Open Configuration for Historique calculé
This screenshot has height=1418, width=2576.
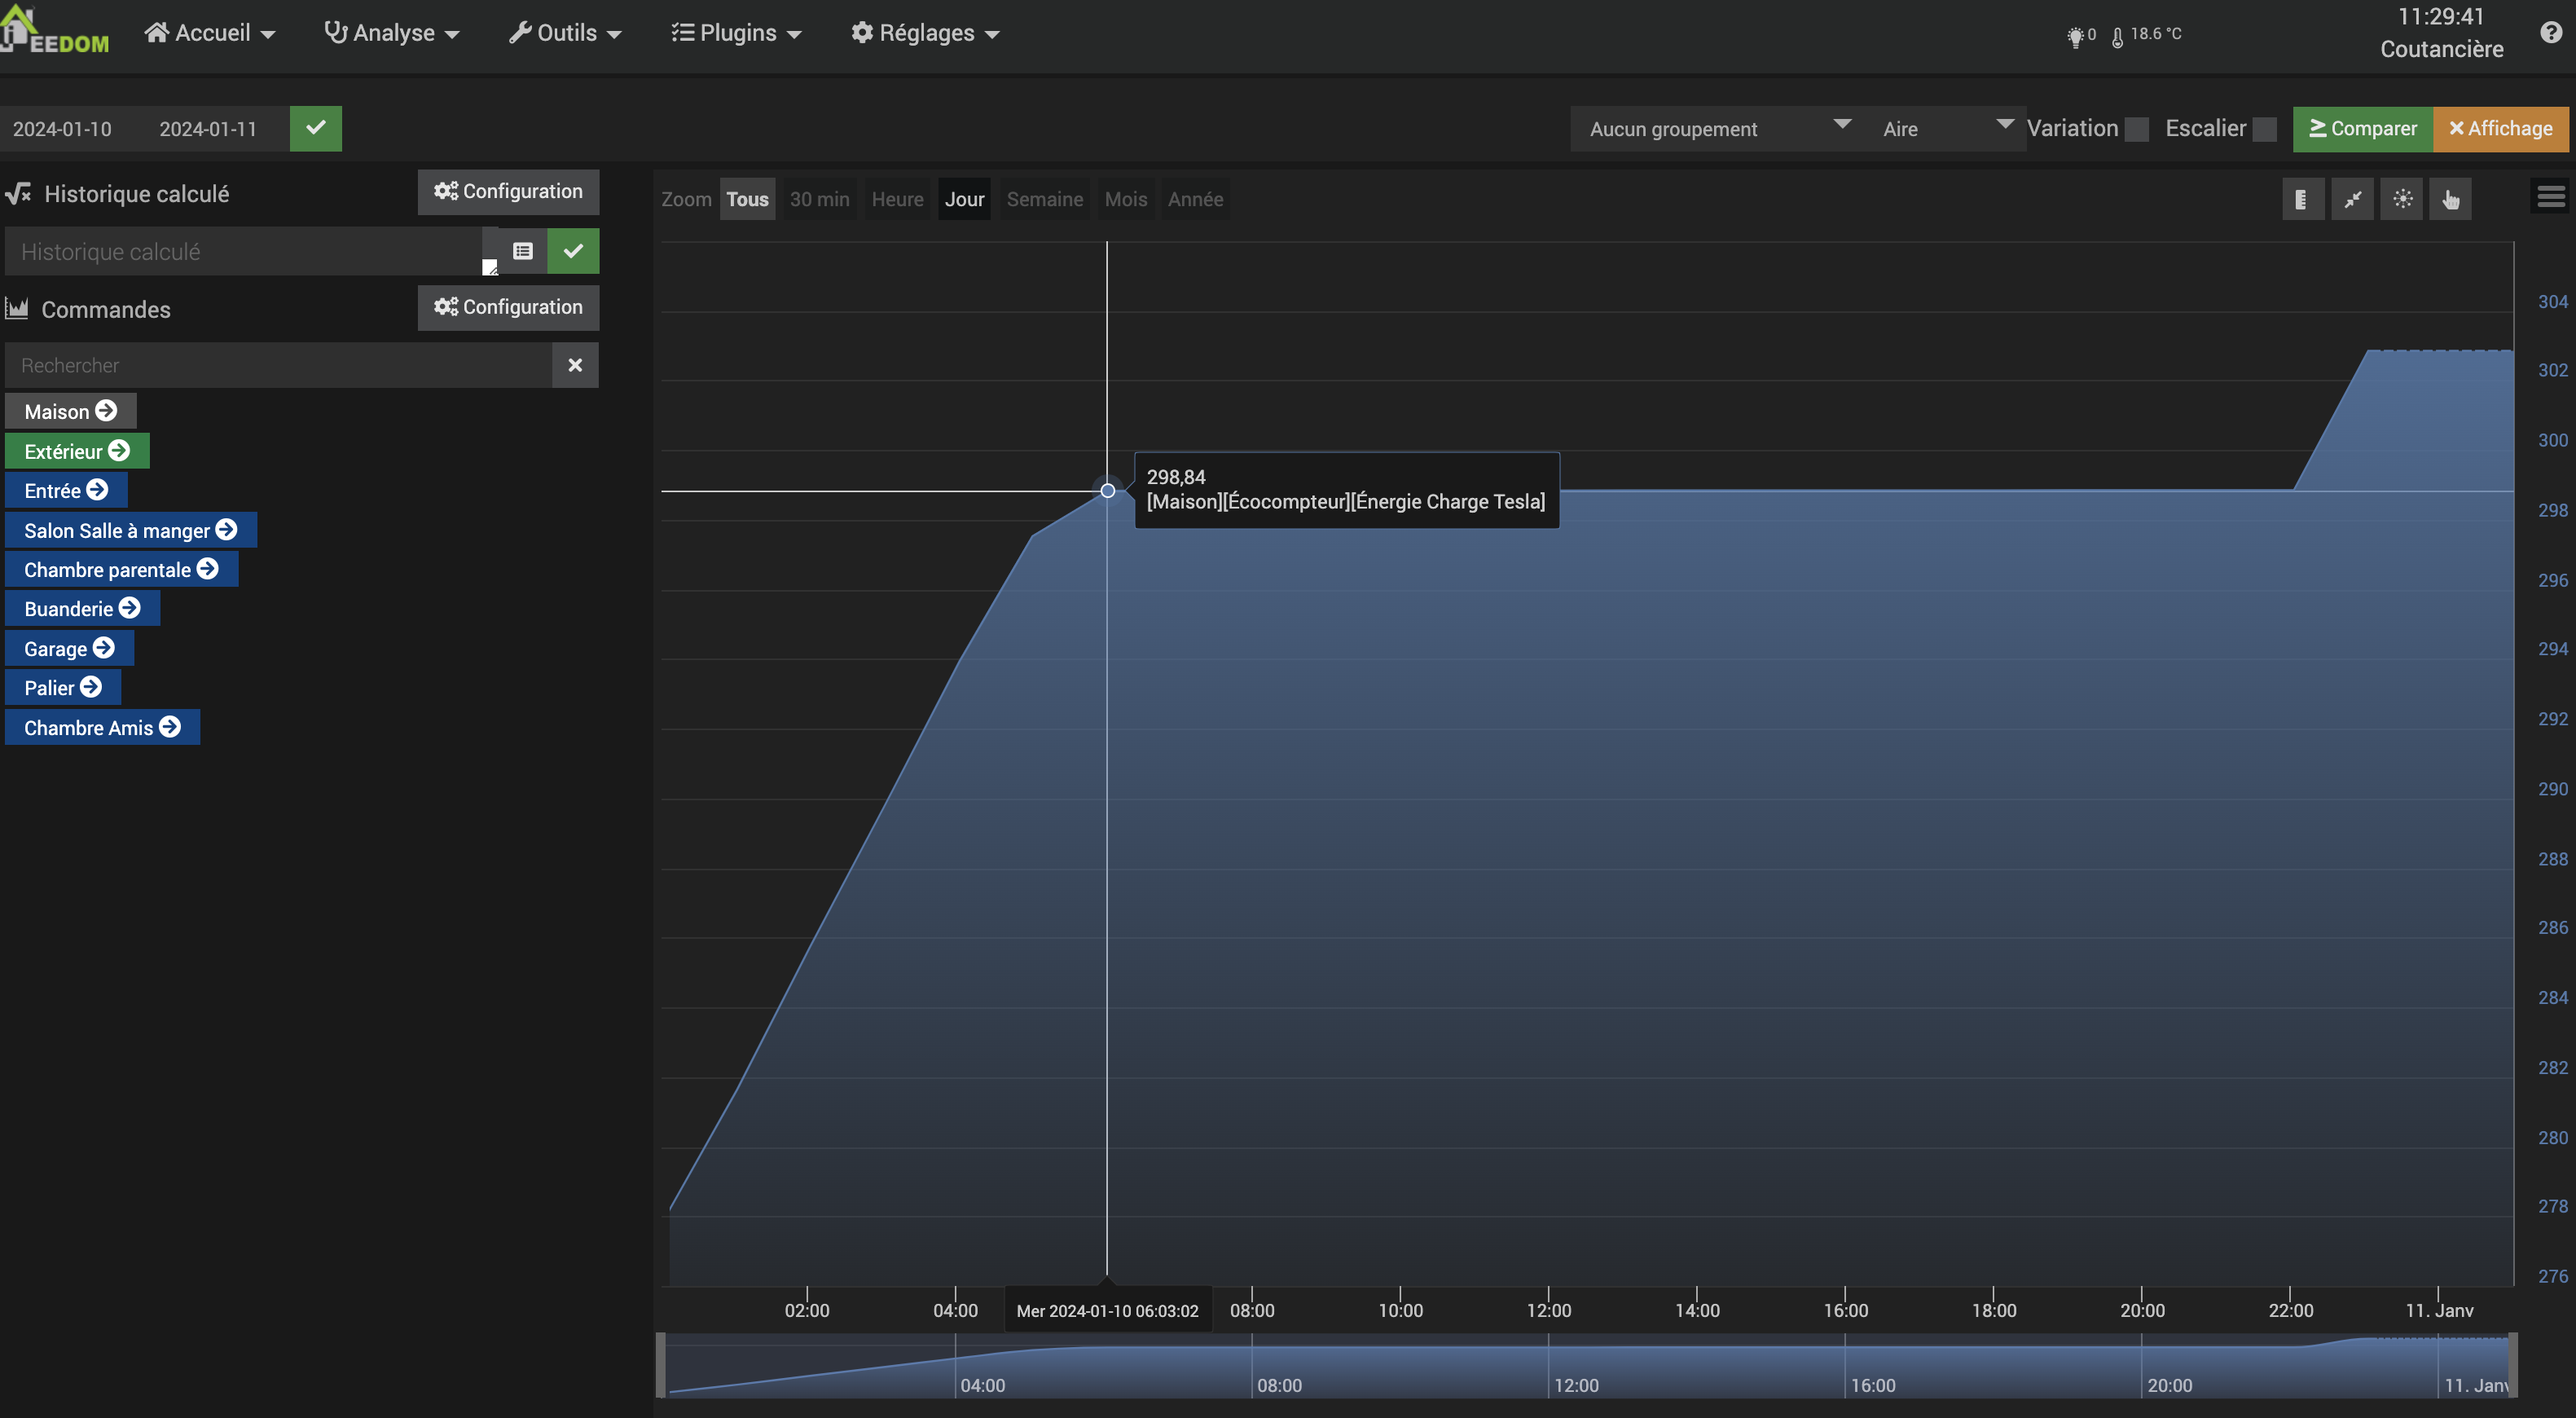[x=508, y=191]
